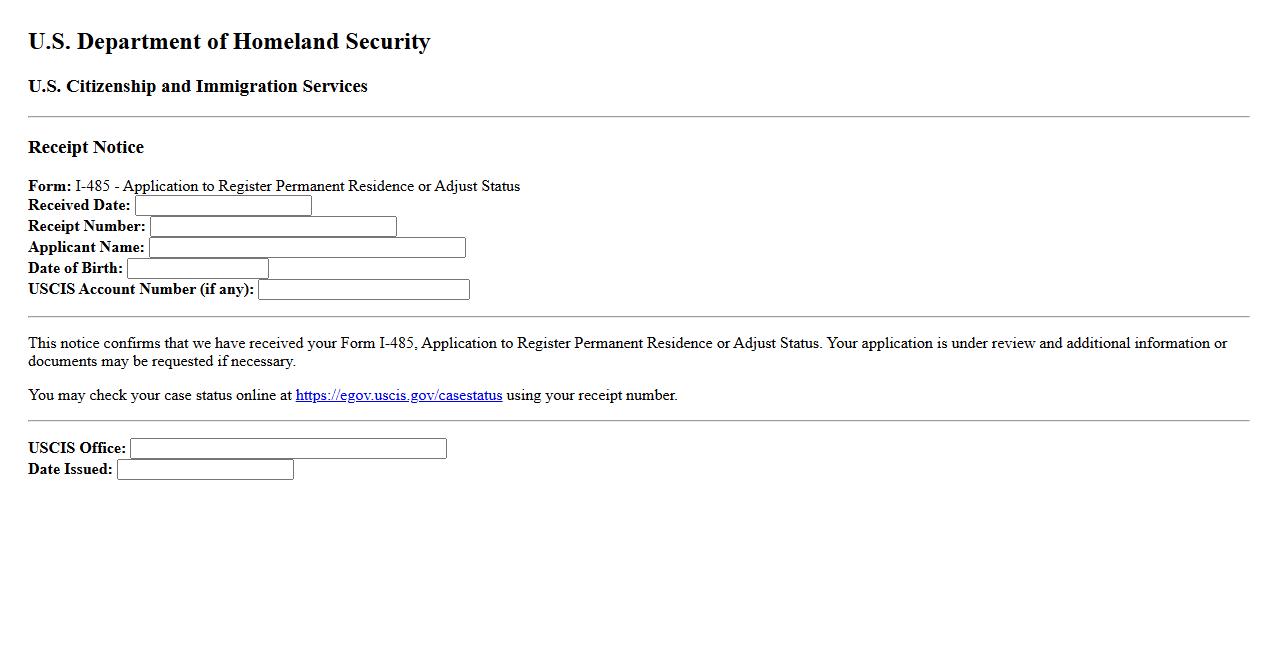Click the "Date of Birth:" label

(75, 269)
